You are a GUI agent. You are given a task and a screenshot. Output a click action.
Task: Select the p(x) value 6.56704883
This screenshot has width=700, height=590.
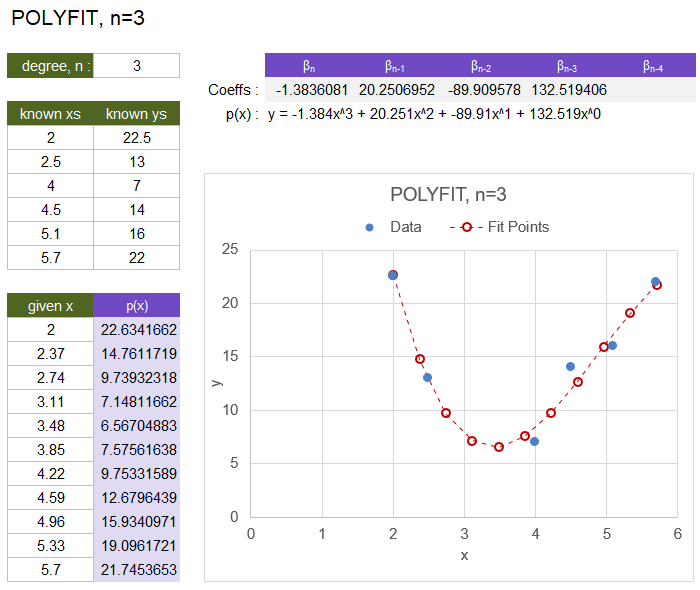137,426
